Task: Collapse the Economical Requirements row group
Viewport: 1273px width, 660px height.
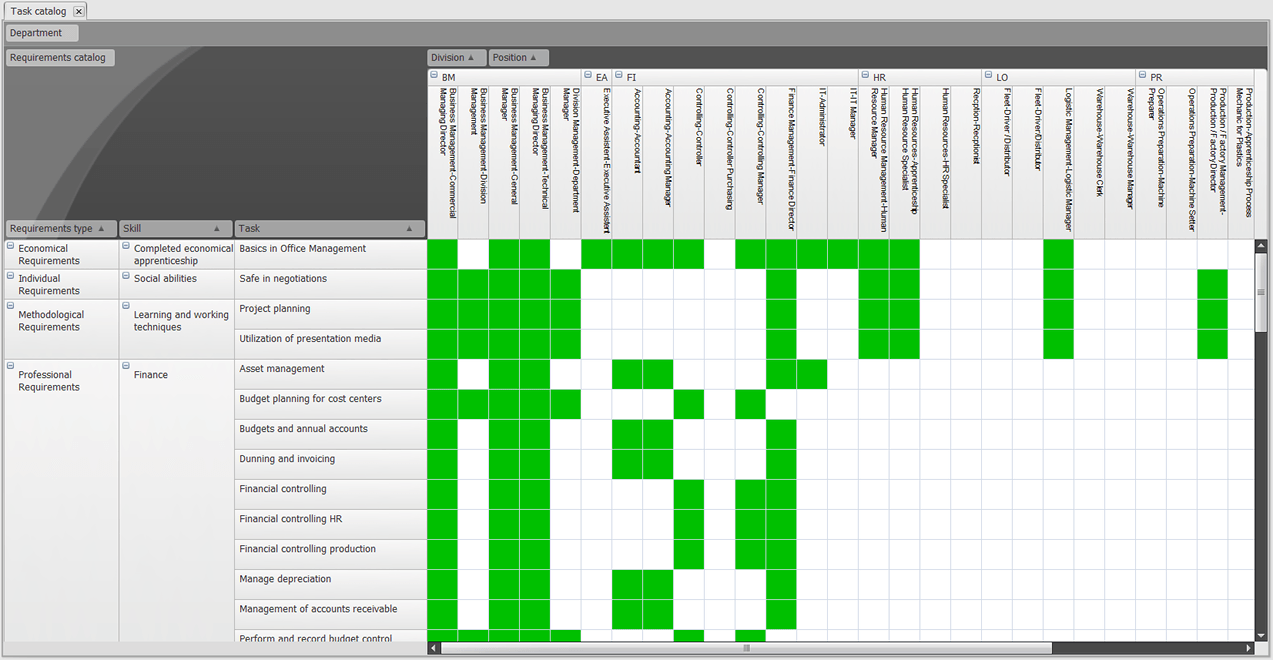Action: click(x=9, y=245)
